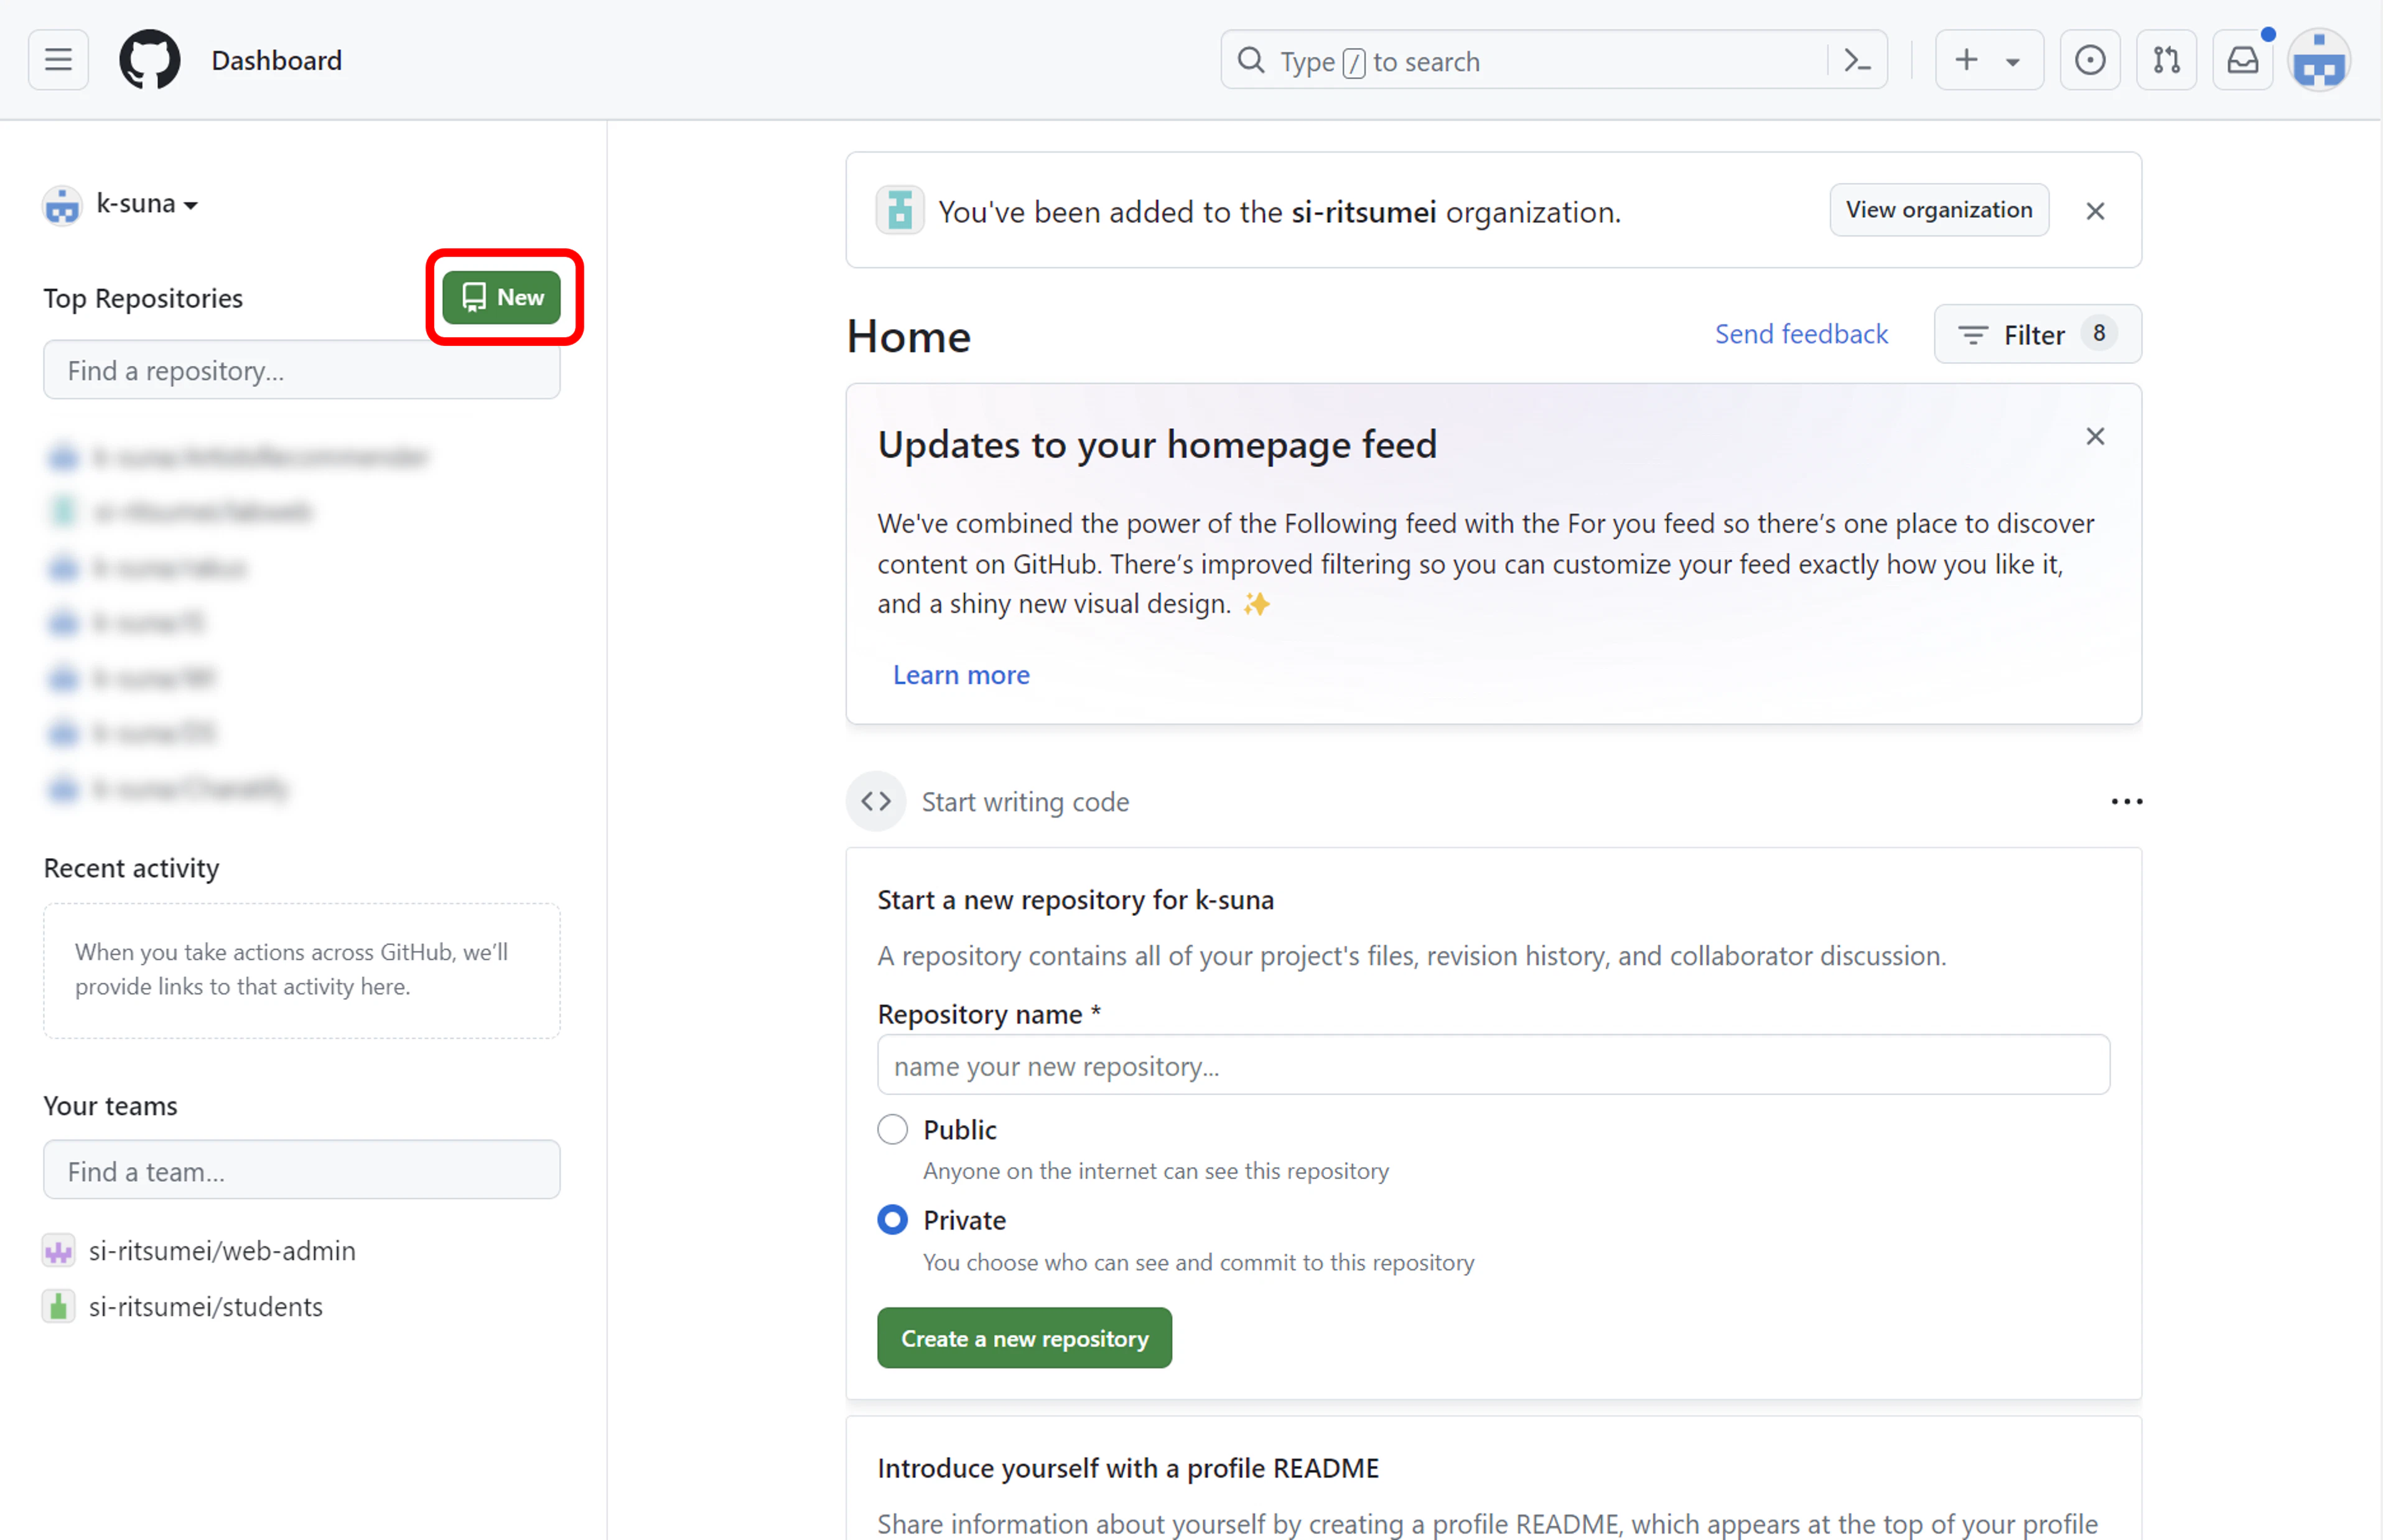
Task: Open the command palette icon in search bar
Action: (1857, 61)
